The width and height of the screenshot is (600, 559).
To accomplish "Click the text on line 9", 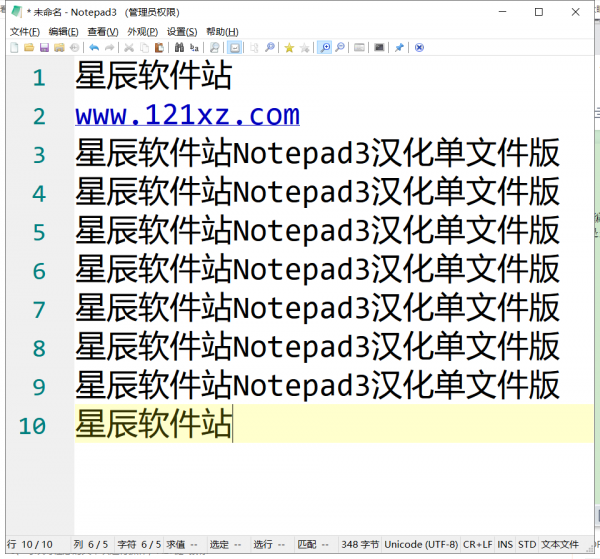I will (318, 385).
